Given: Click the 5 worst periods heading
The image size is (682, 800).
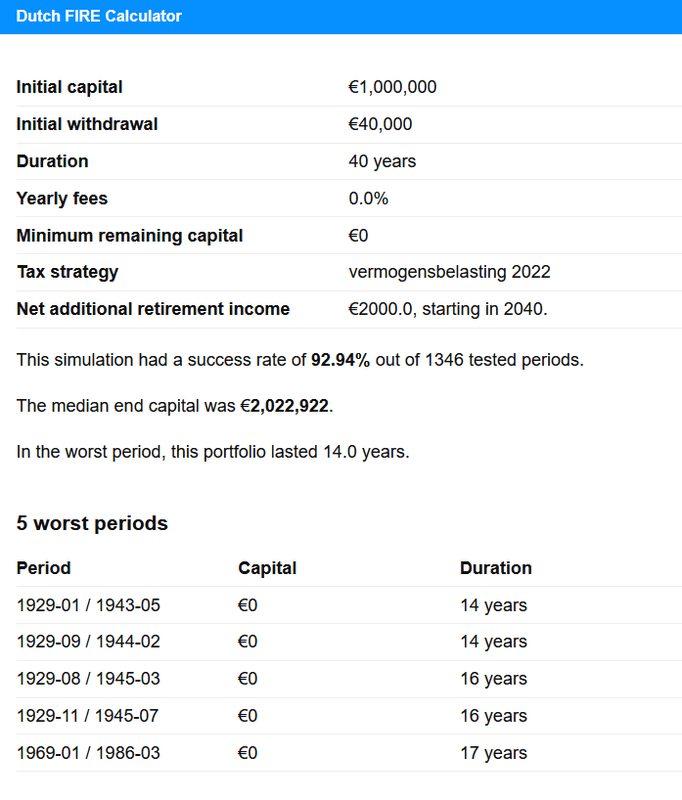Looking at the screenshot, I should [x=92, y=523].
